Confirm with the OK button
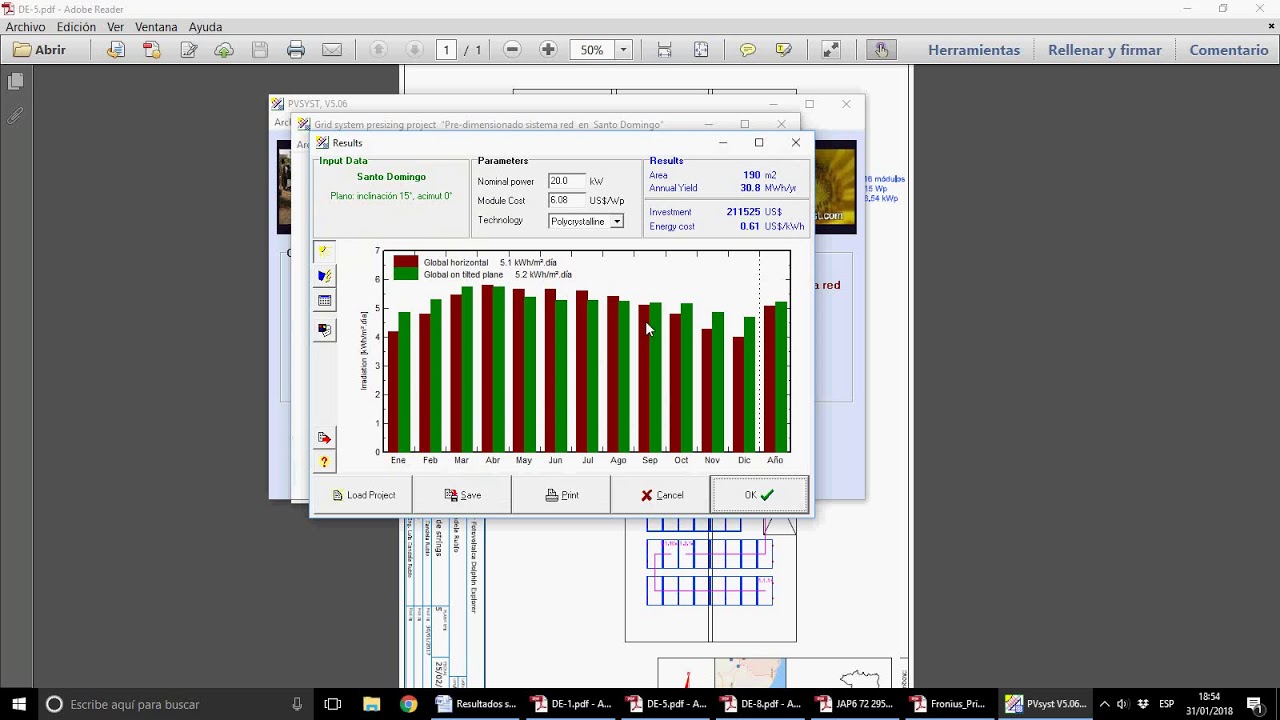Image resolution: width=1280 pixels, height=720 pixels. [759, 495]
